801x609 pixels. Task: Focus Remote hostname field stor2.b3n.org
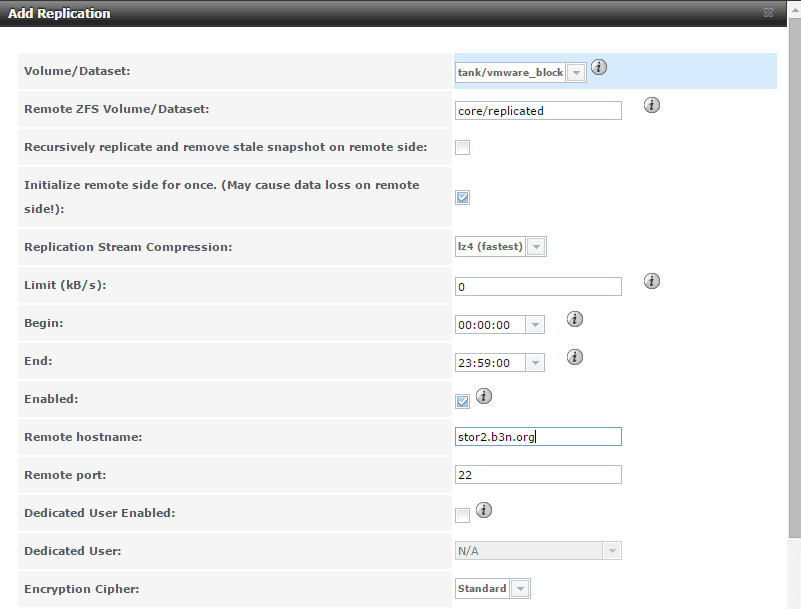(538, 437)
